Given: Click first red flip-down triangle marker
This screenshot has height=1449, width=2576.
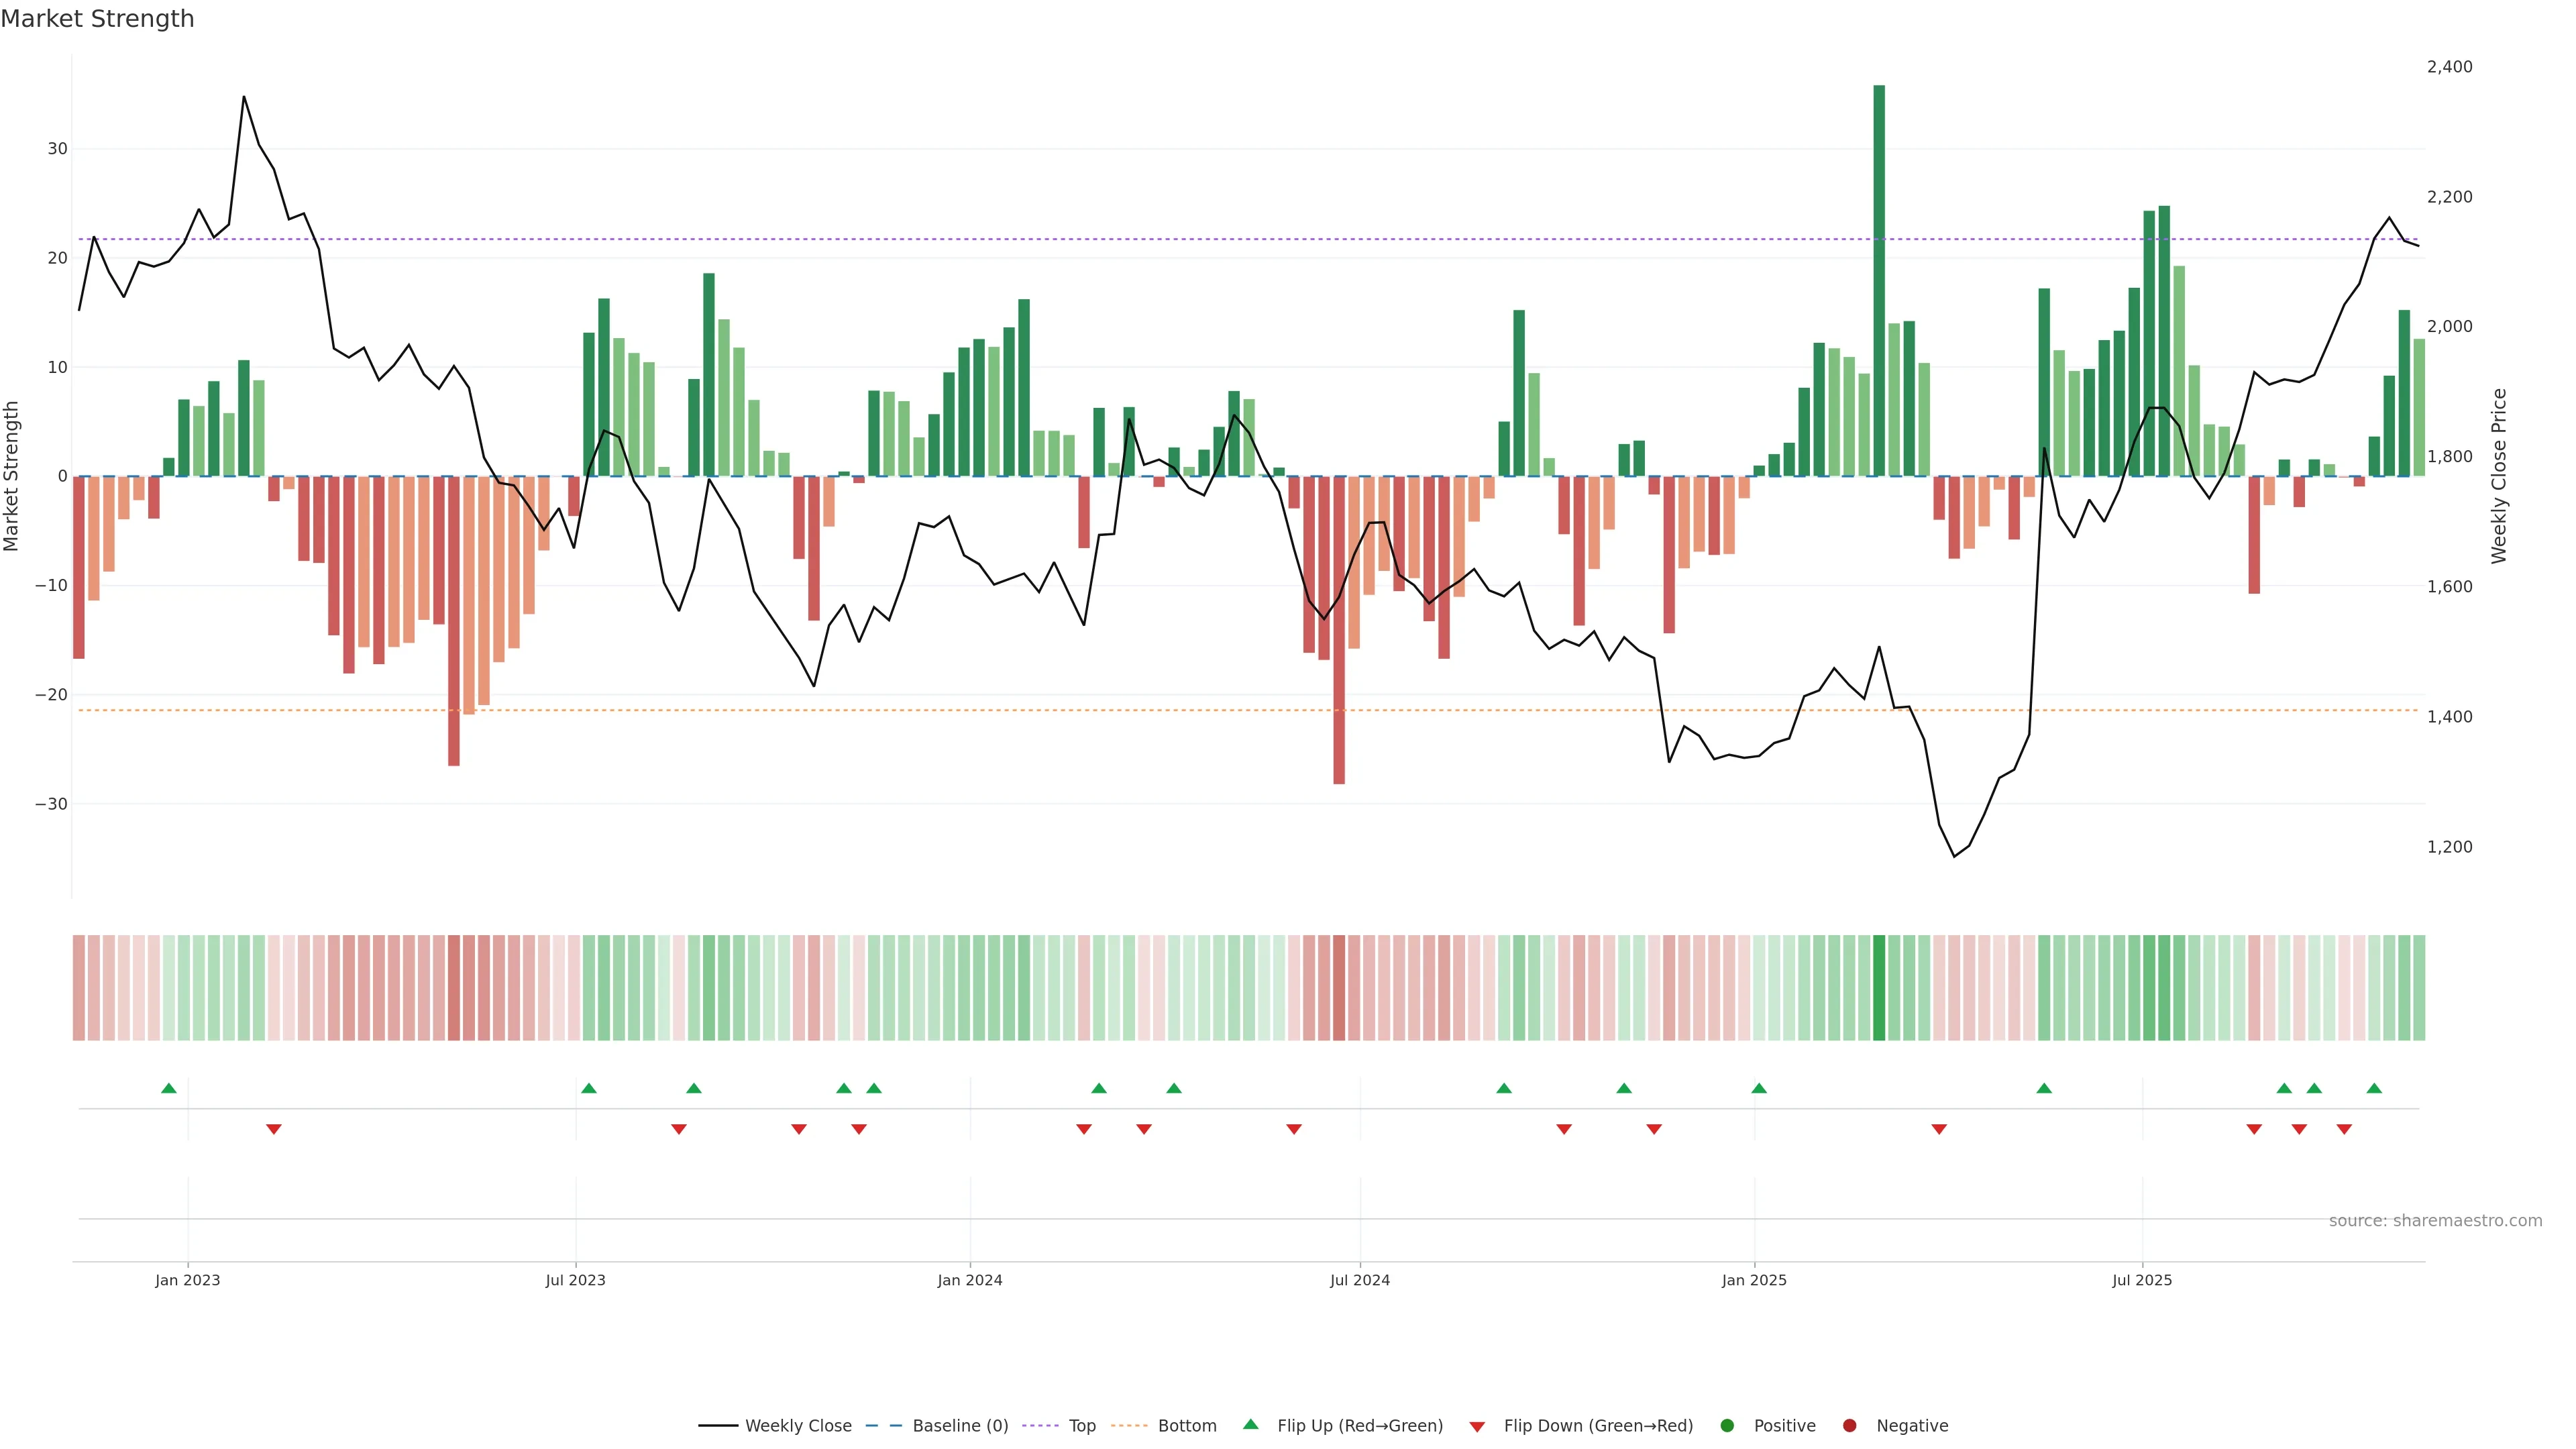Looking at the screenshot, I should [274, 1129].
